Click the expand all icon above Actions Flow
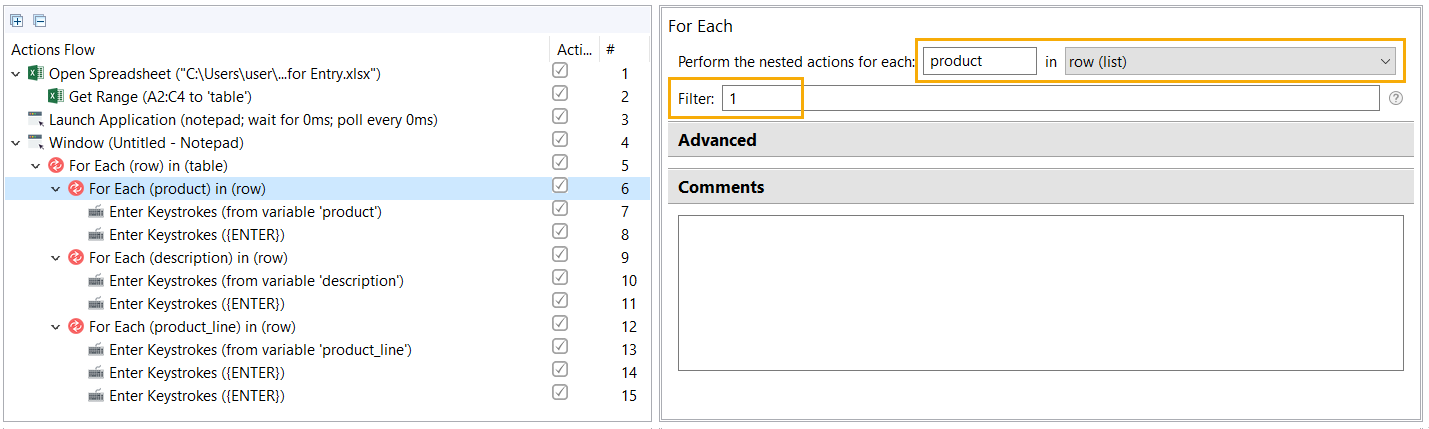This screenshot has width=1429, height=429. point(17,20)
